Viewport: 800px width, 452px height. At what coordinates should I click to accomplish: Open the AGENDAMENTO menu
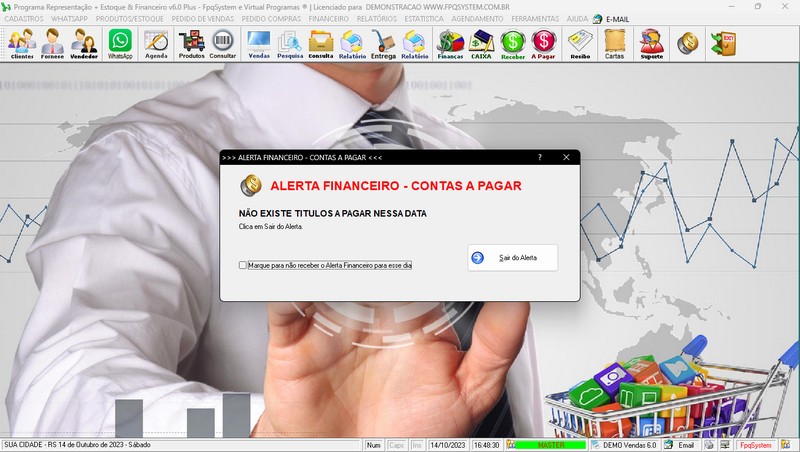(x=477, y=19)
